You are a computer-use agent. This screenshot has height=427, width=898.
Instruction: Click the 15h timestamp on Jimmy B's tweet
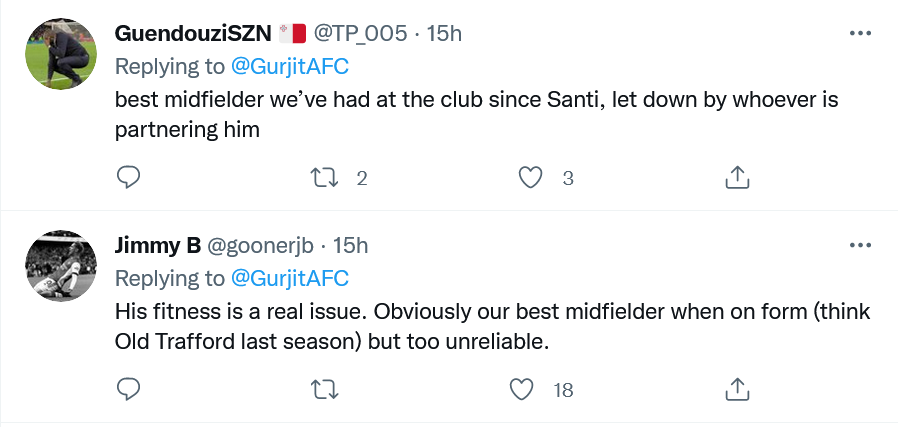[x=351, y=244]
